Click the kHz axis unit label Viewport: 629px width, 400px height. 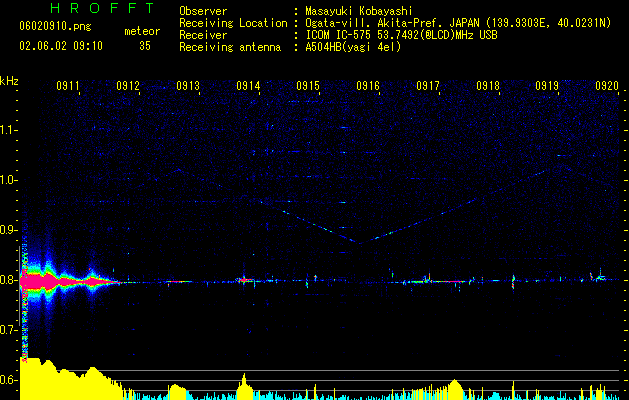pos(9,81)
